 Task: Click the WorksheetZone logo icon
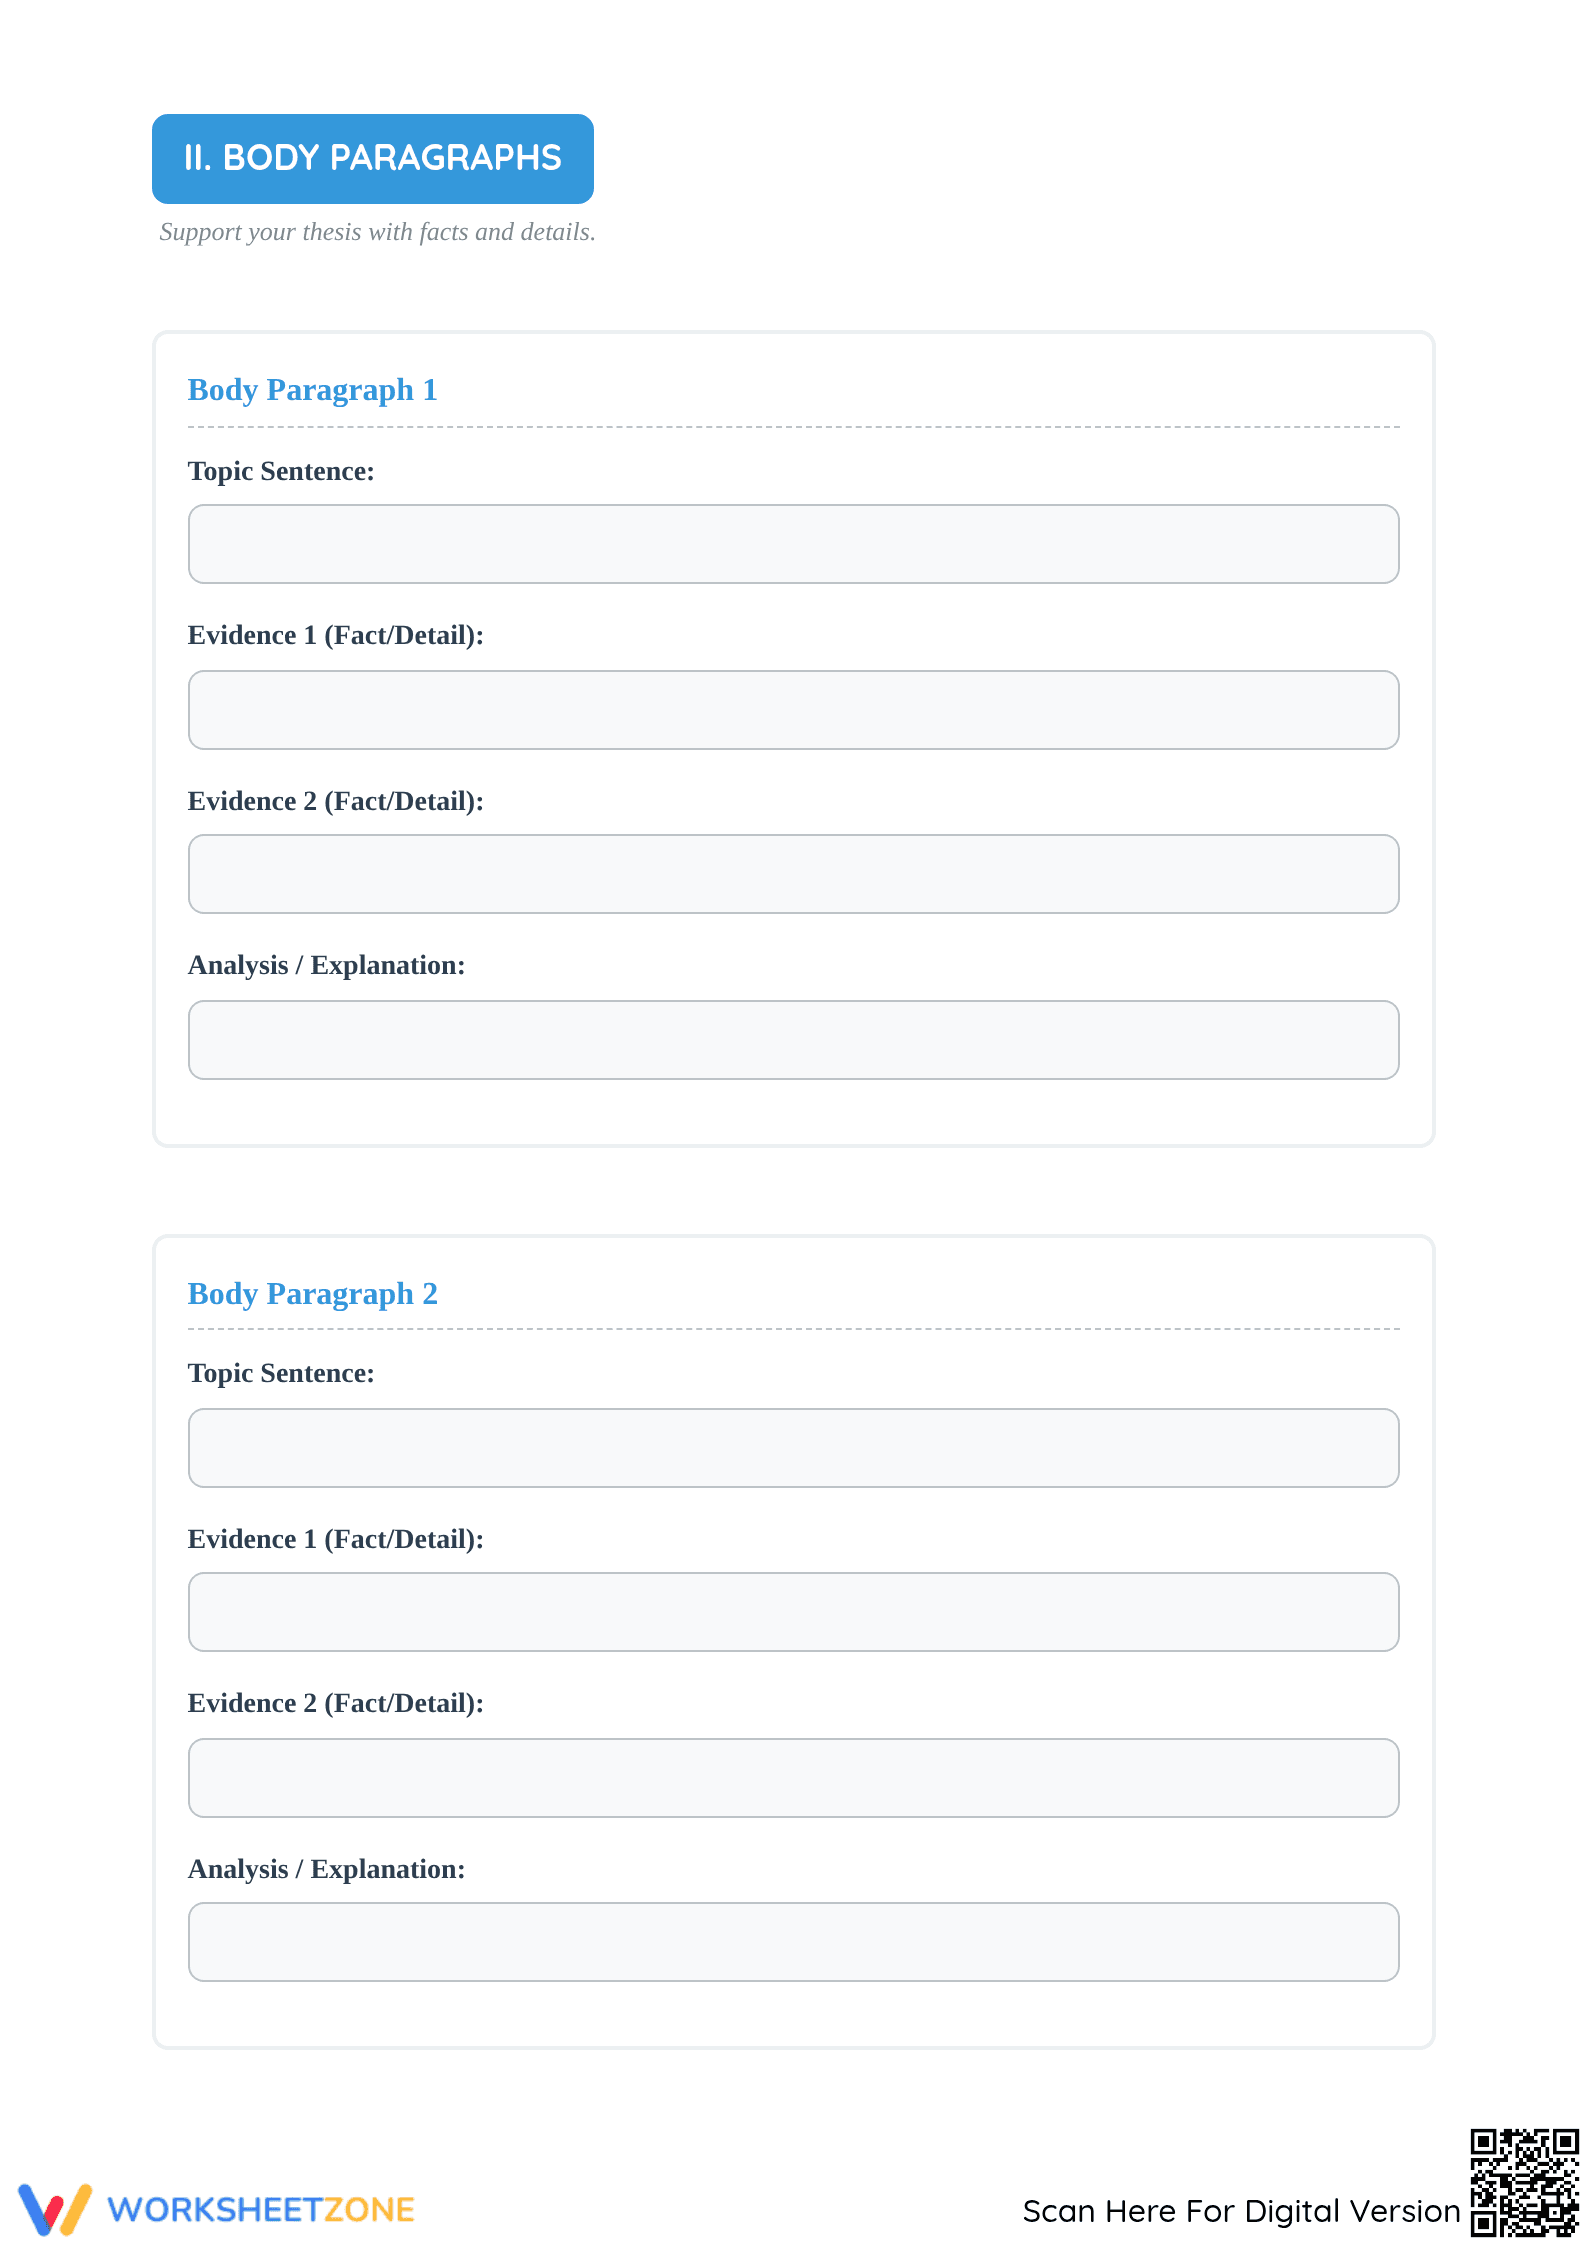(55, 2209)
